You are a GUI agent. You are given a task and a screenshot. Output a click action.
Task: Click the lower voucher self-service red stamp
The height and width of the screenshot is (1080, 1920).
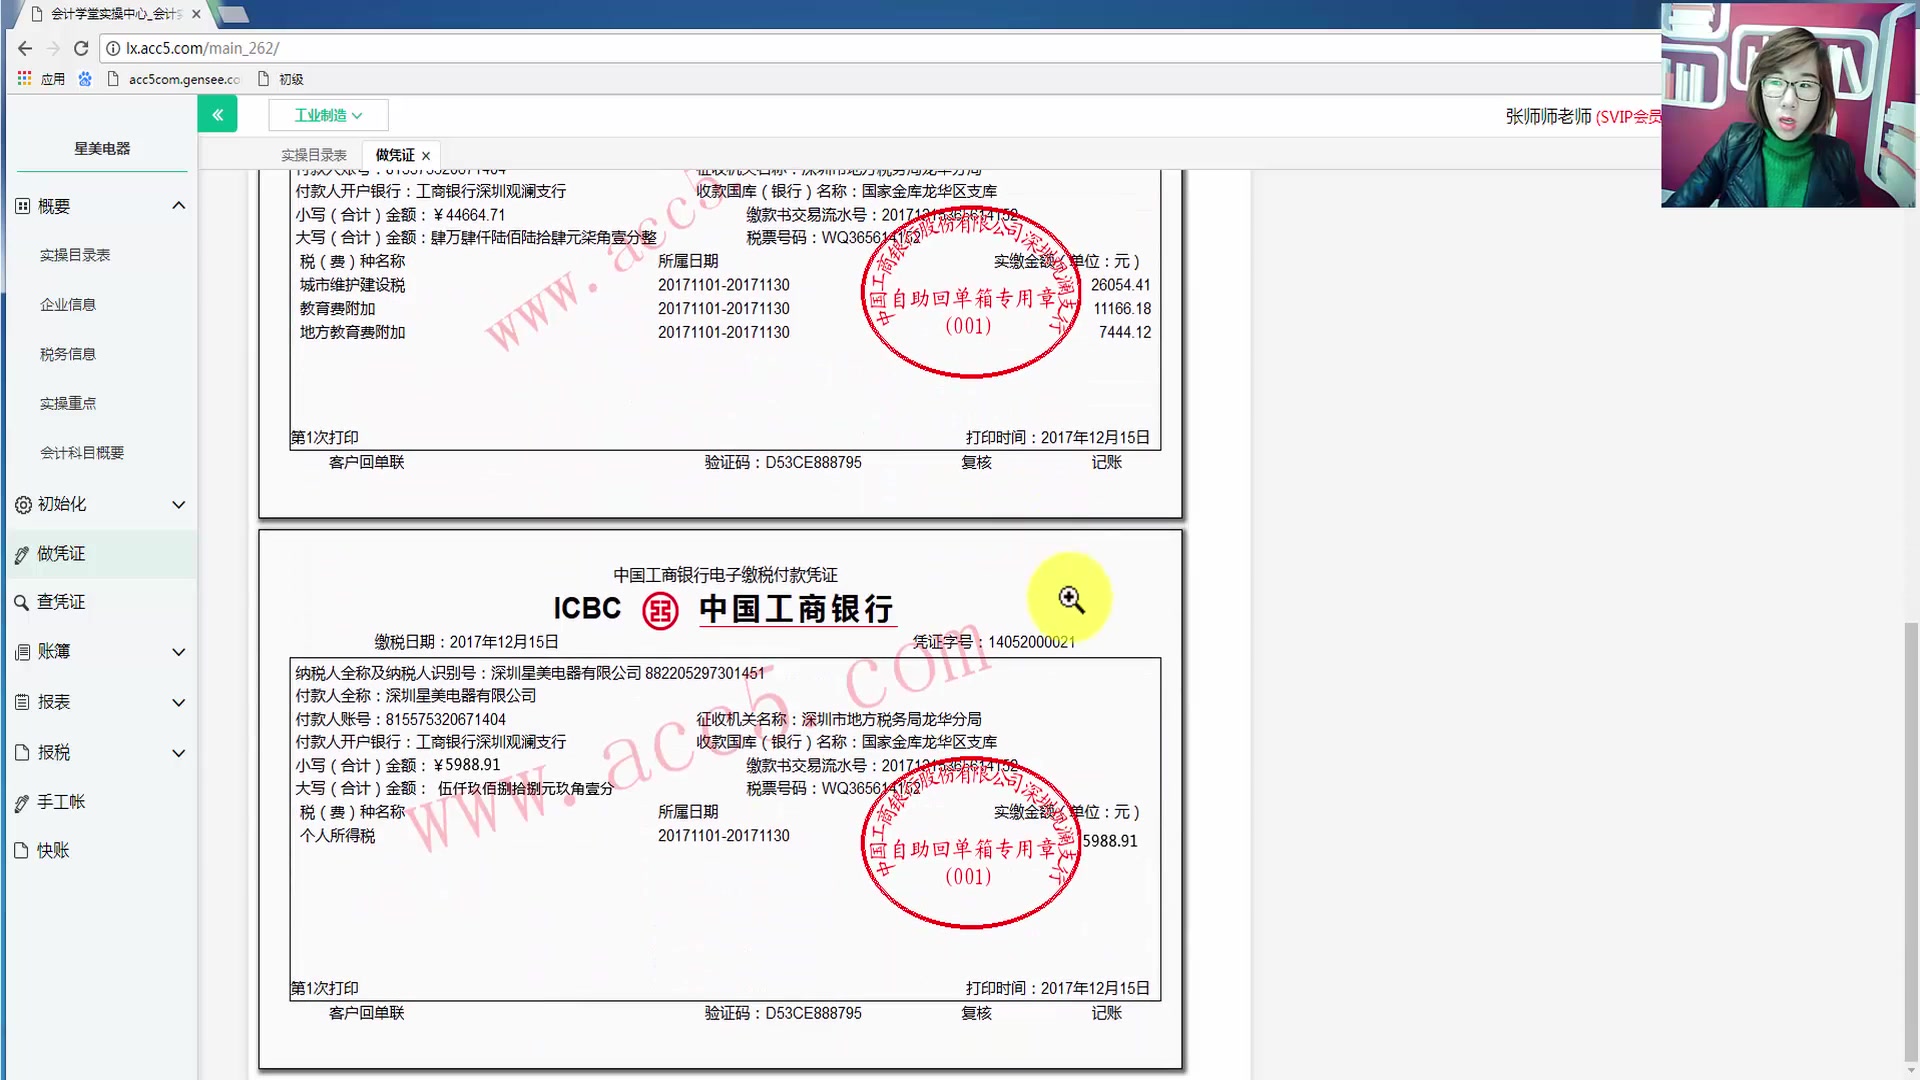click(970, 845)
